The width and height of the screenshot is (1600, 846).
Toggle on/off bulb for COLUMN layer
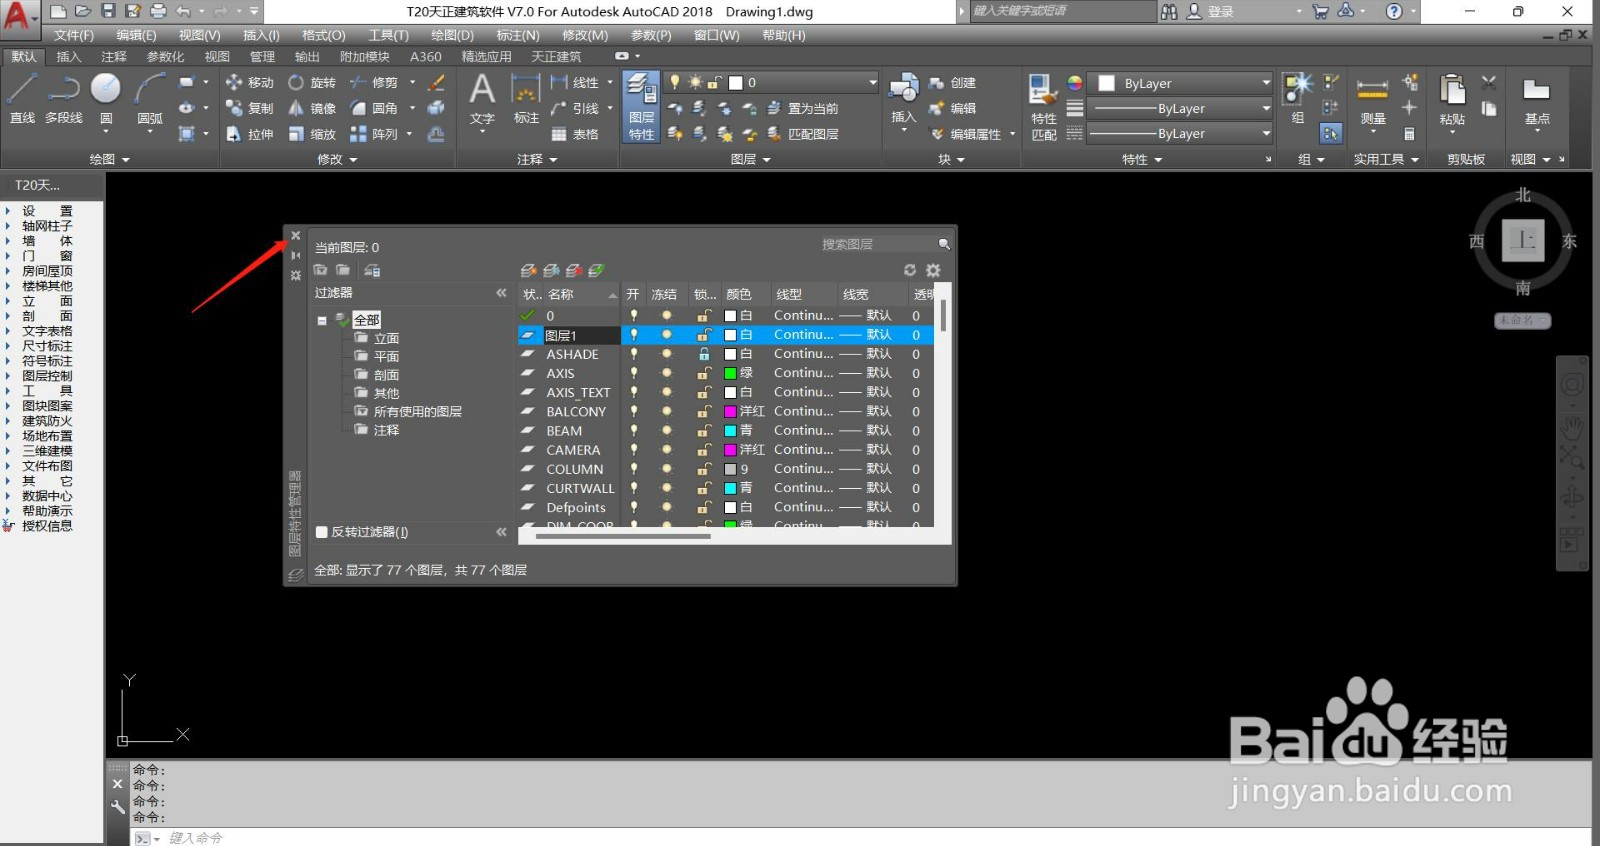633,469
